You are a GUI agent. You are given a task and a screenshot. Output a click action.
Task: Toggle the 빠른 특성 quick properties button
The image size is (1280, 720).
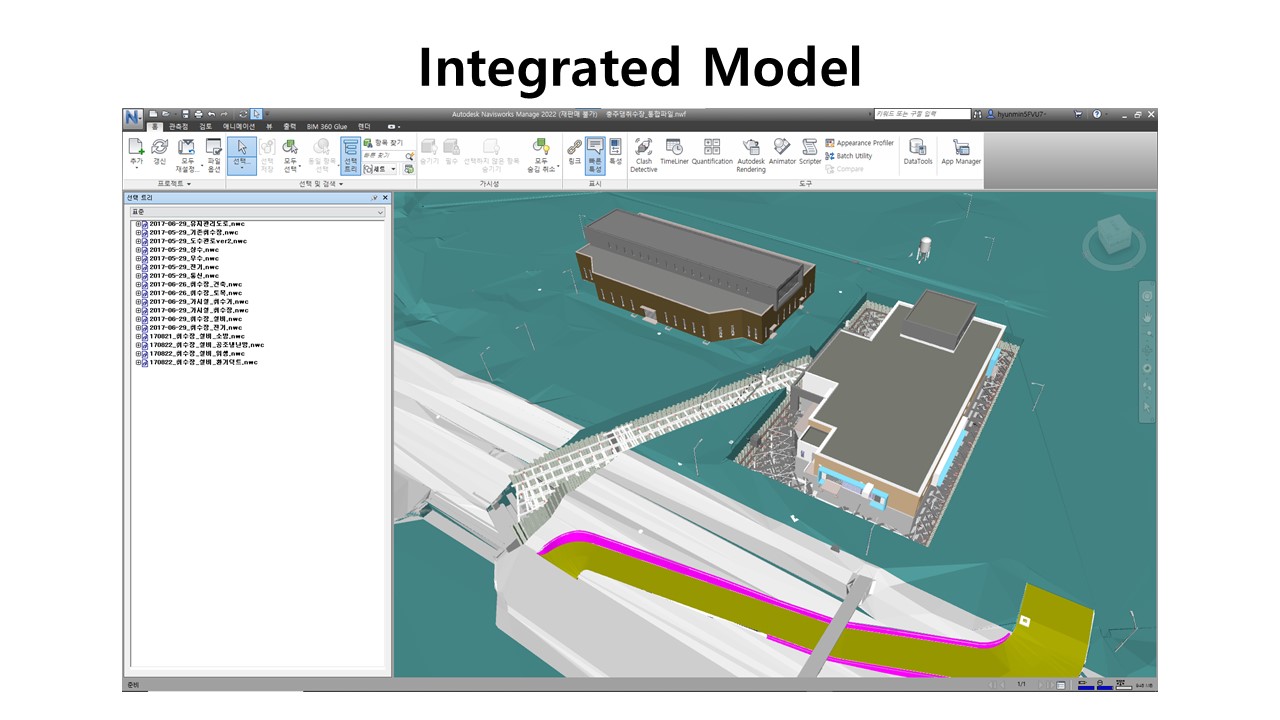click(x=595, y=155)
